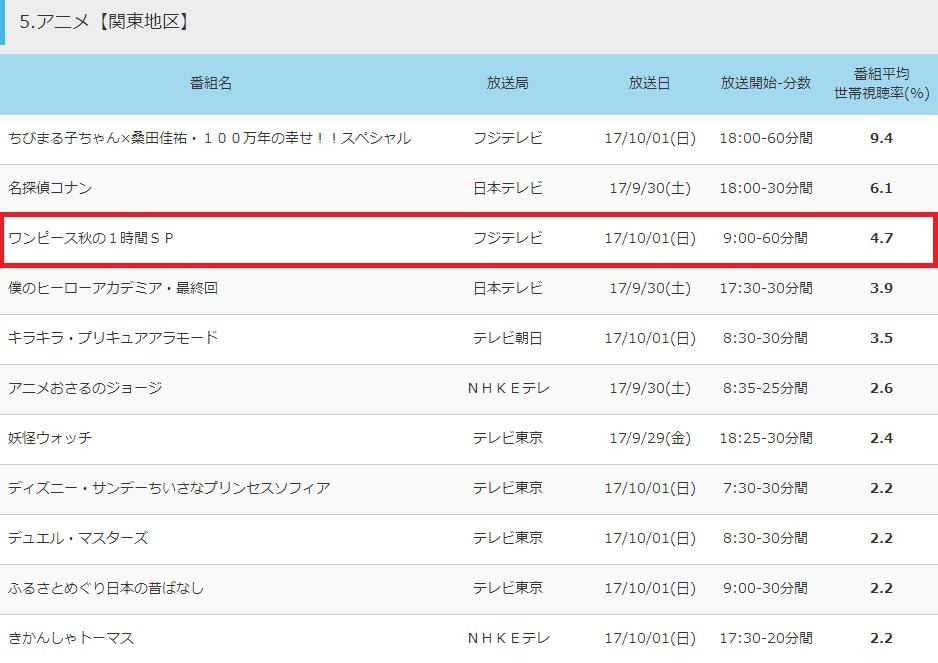938x663 pixels.
Task: Click the 17/9/30(土) date for 名探偵コナン
Action: (650, 188)
